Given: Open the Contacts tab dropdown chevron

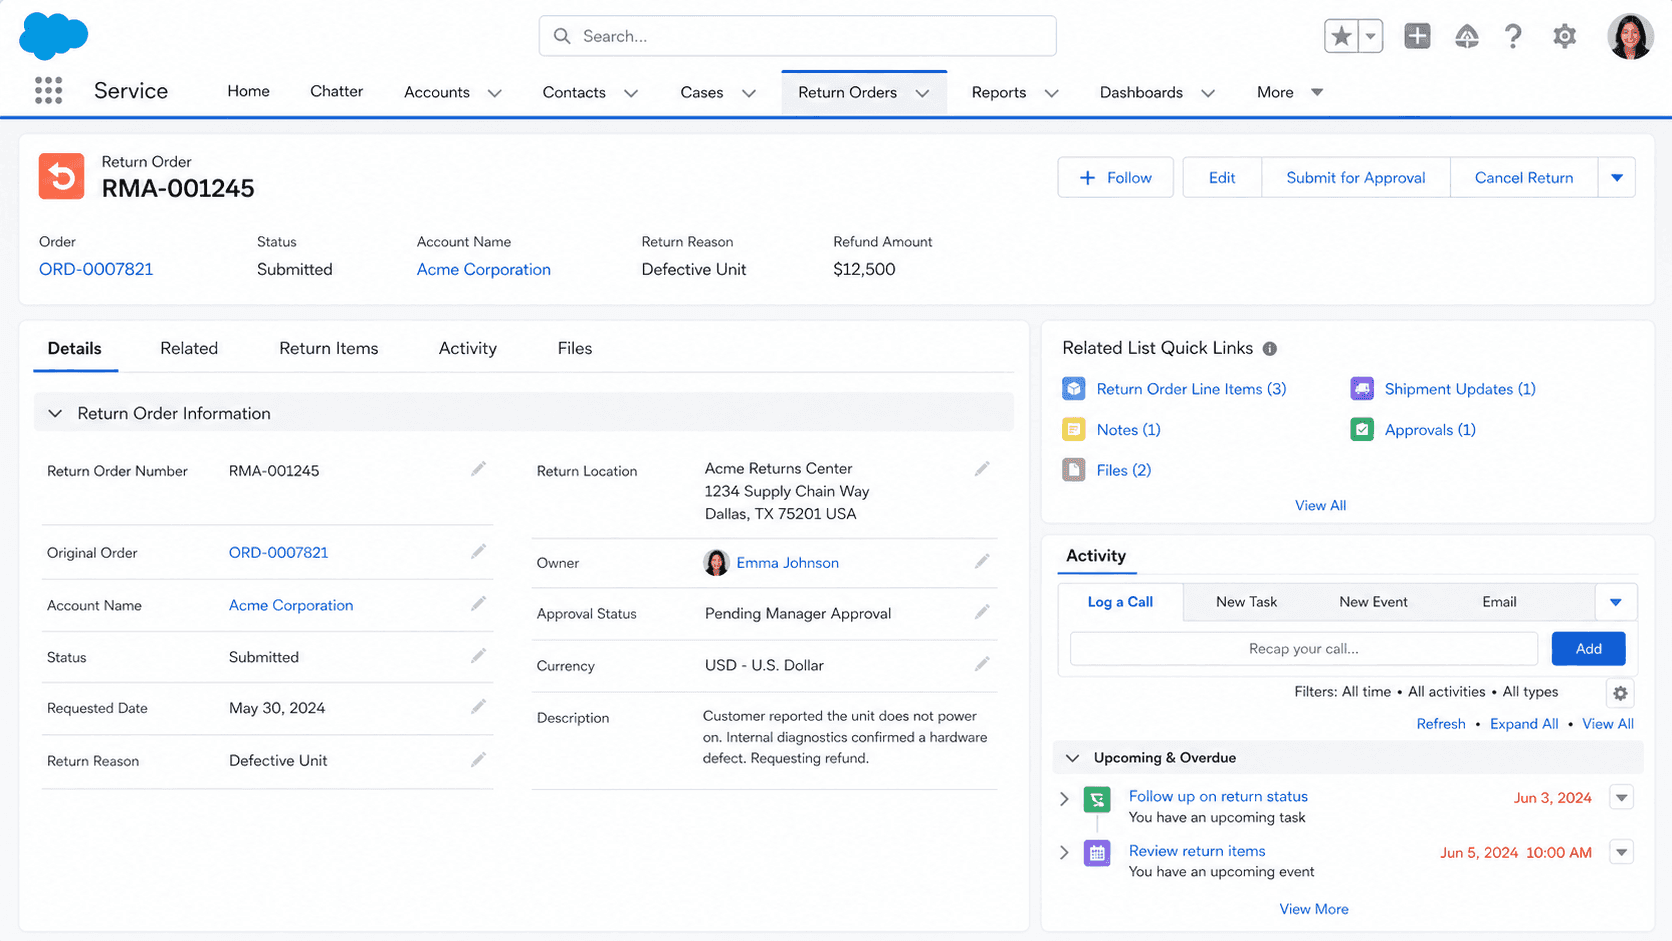Looking at the screenshot, I should tap(631, 93).
